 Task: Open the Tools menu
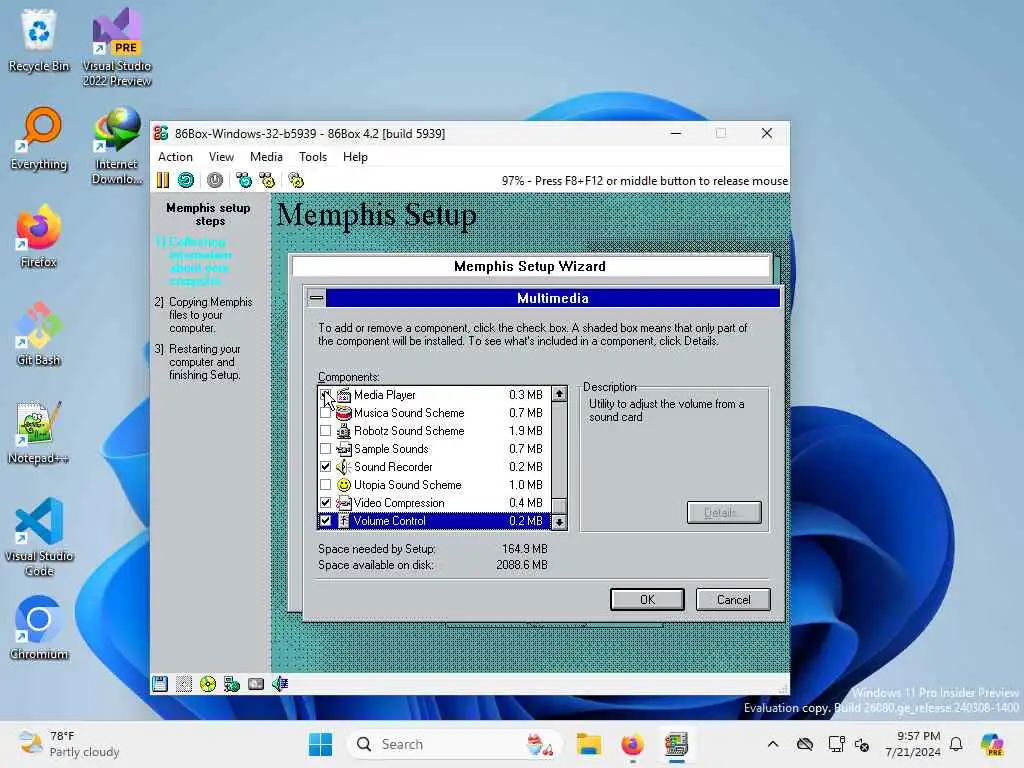click(313, 157)
